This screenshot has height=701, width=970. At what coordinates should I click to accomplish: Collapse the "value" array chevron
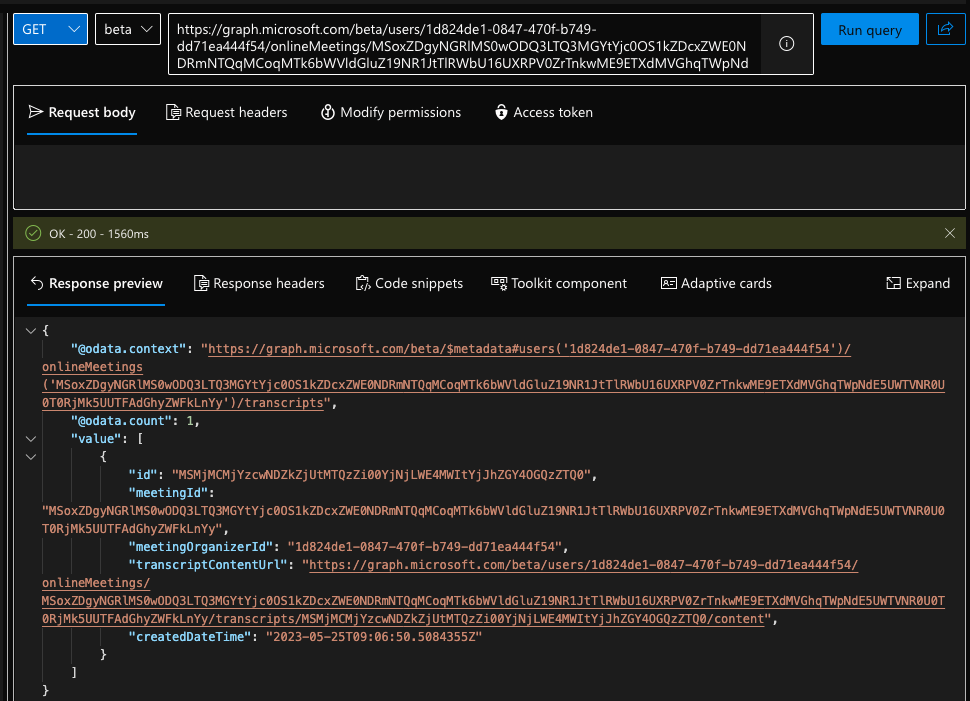pyautogui.click(x=31, y=439)
